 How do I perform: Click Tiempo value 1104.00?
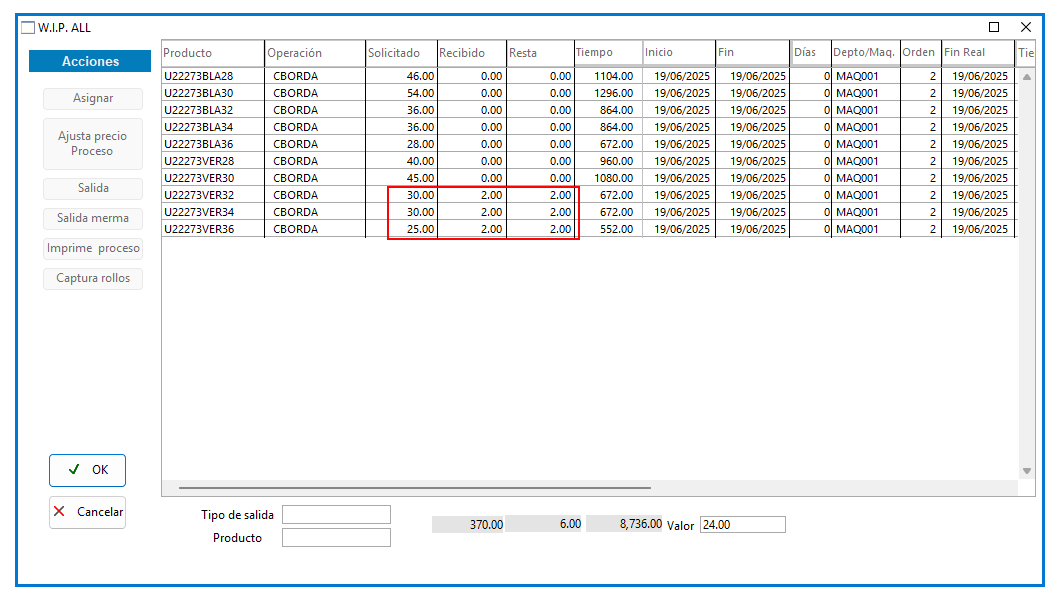click(614, 76)
